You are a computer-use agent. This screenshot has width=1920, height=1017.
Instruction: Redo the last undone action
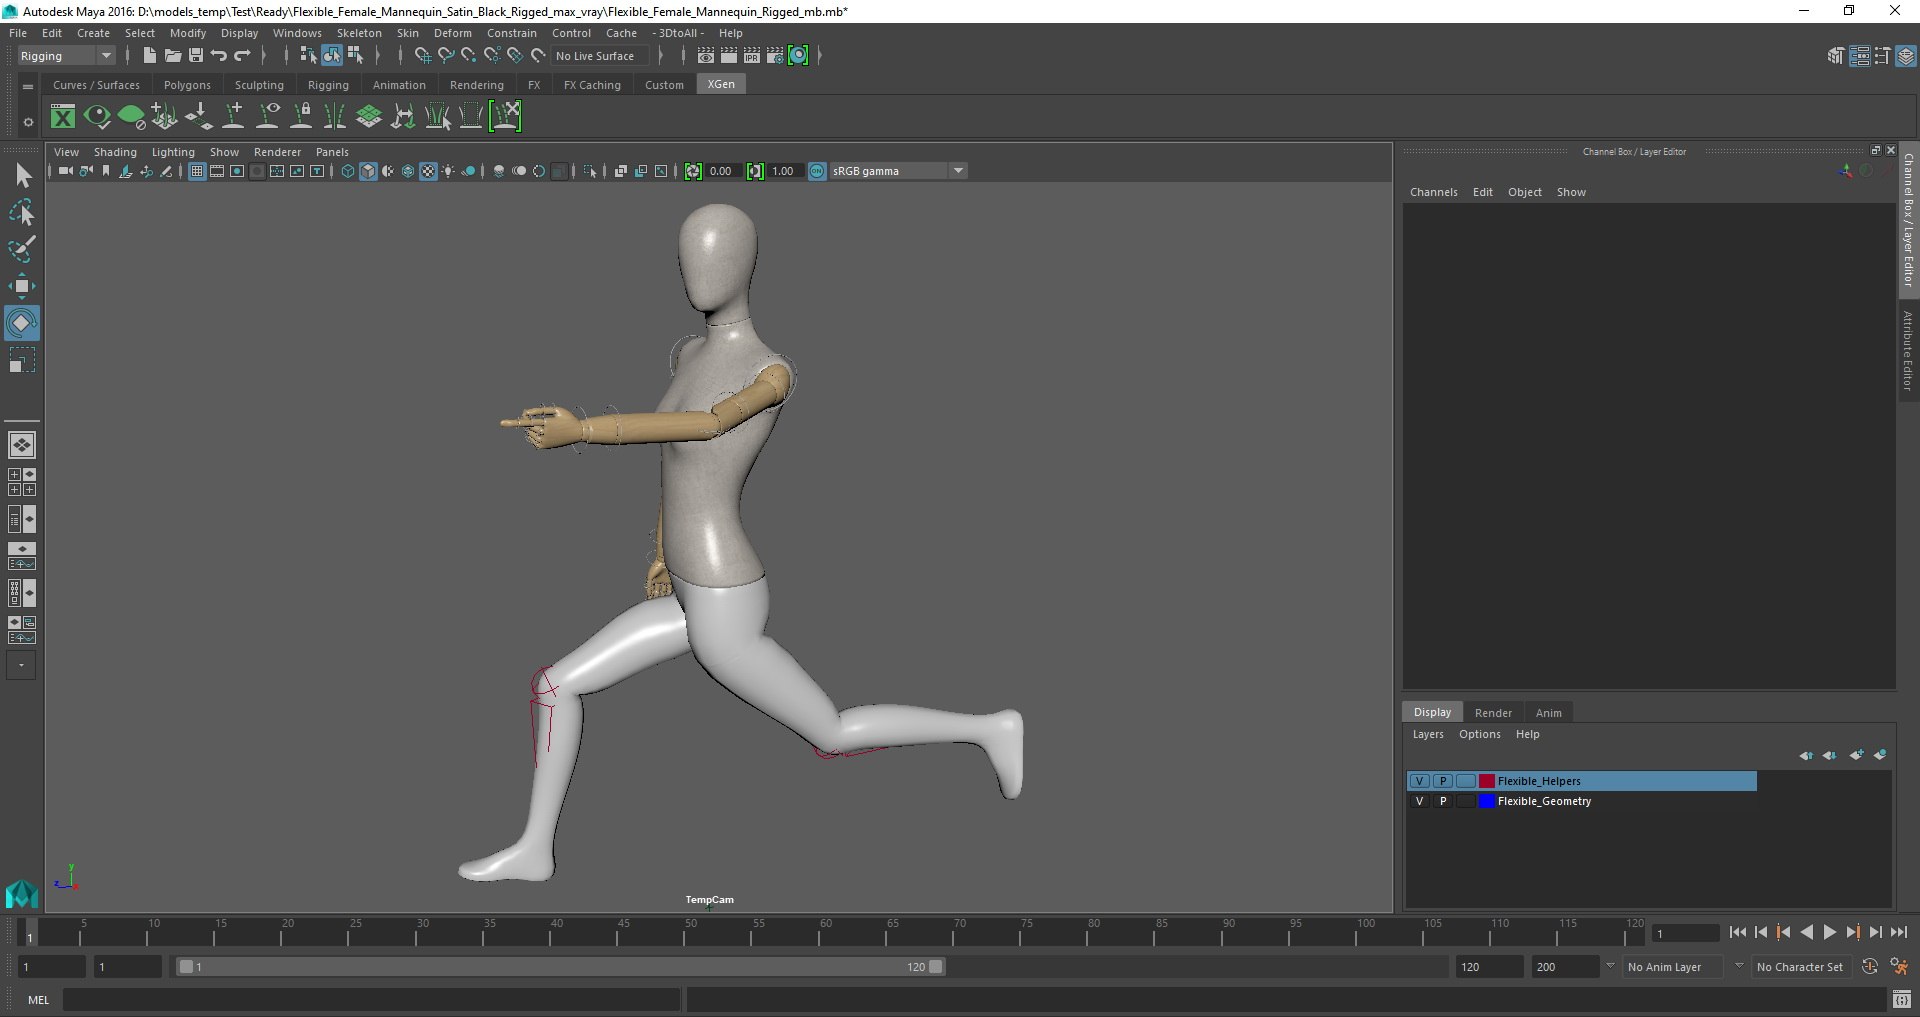[242, 56]
